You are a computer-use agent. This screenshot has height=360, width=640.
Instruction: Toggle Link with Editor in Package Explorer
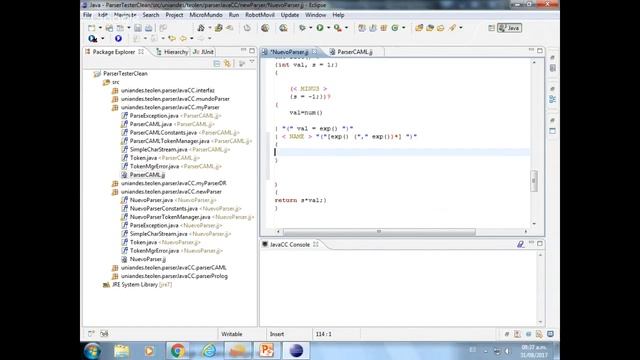click(x=227, y=63)
